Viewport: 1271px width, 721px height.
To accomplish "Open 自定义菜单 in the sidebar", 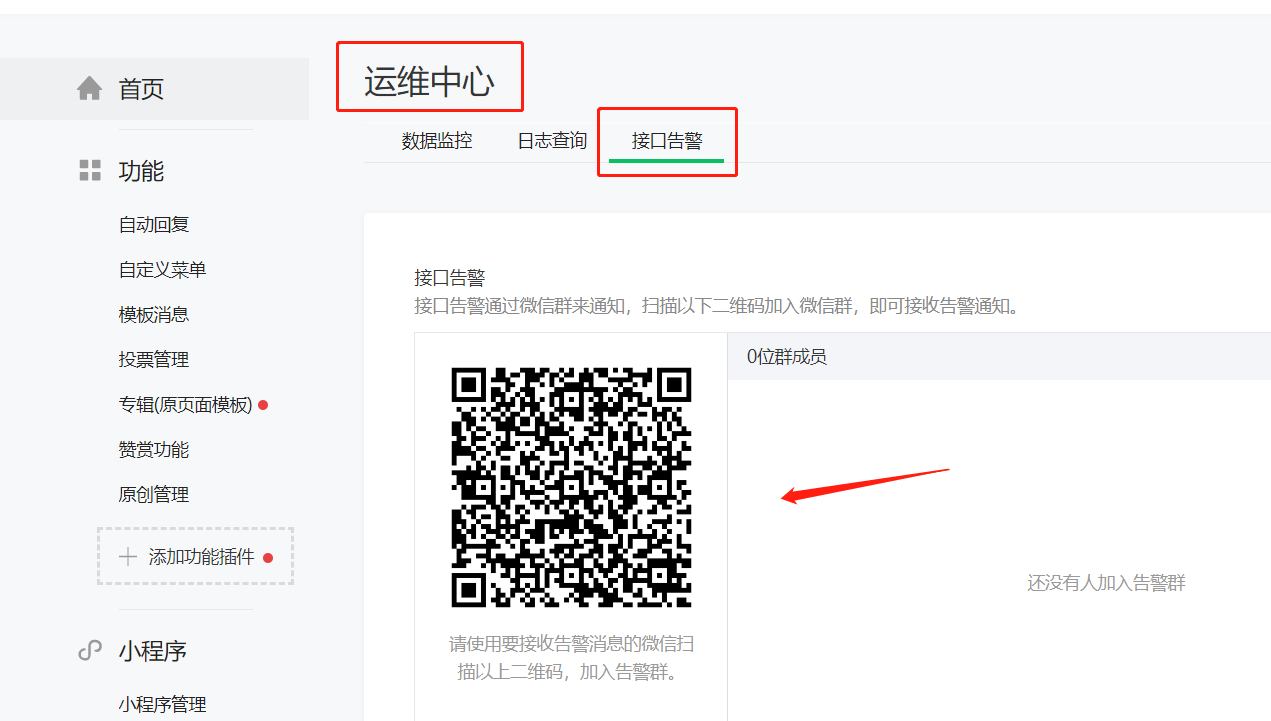I will pos(162,270).
